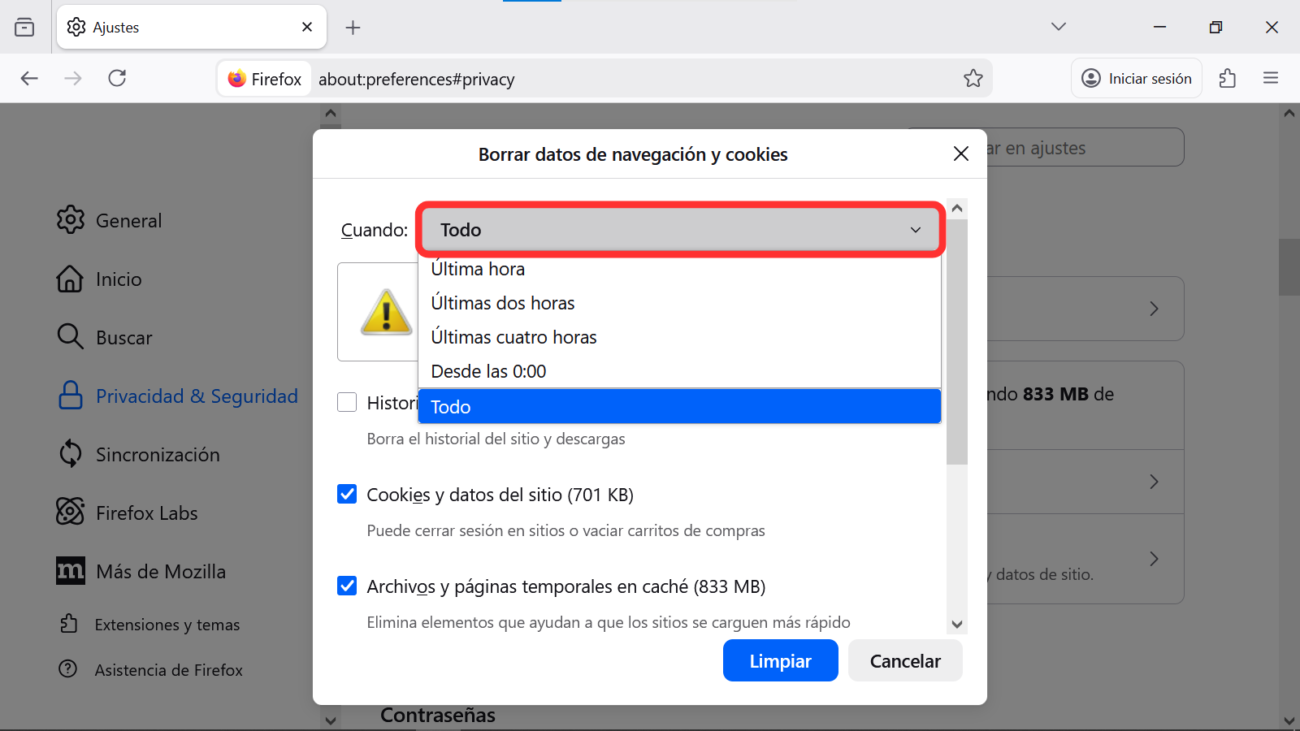The width and height of the screenshot is (1300, 731).
Task: Bookmark this page with the star icon
Action: pos(972,78)
